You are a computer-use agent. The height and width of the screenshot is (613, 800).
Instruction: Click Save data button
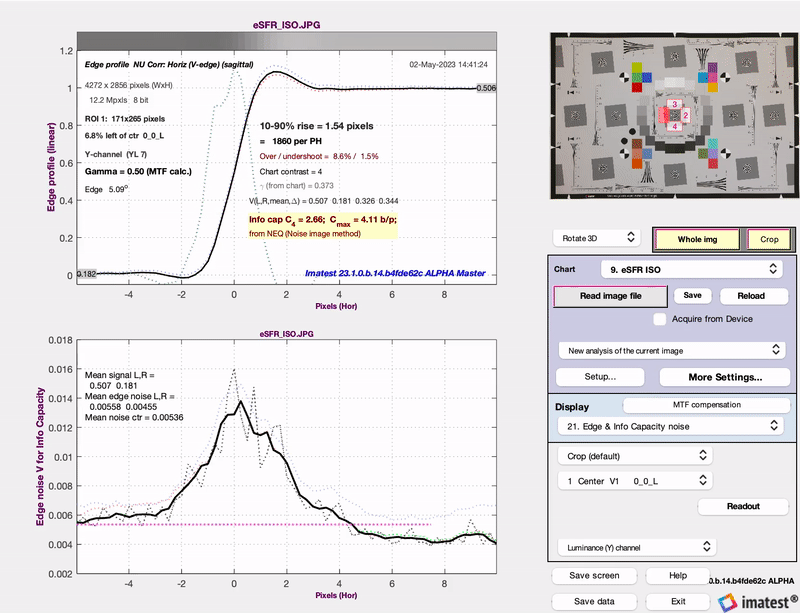click(x=594, y=601)
